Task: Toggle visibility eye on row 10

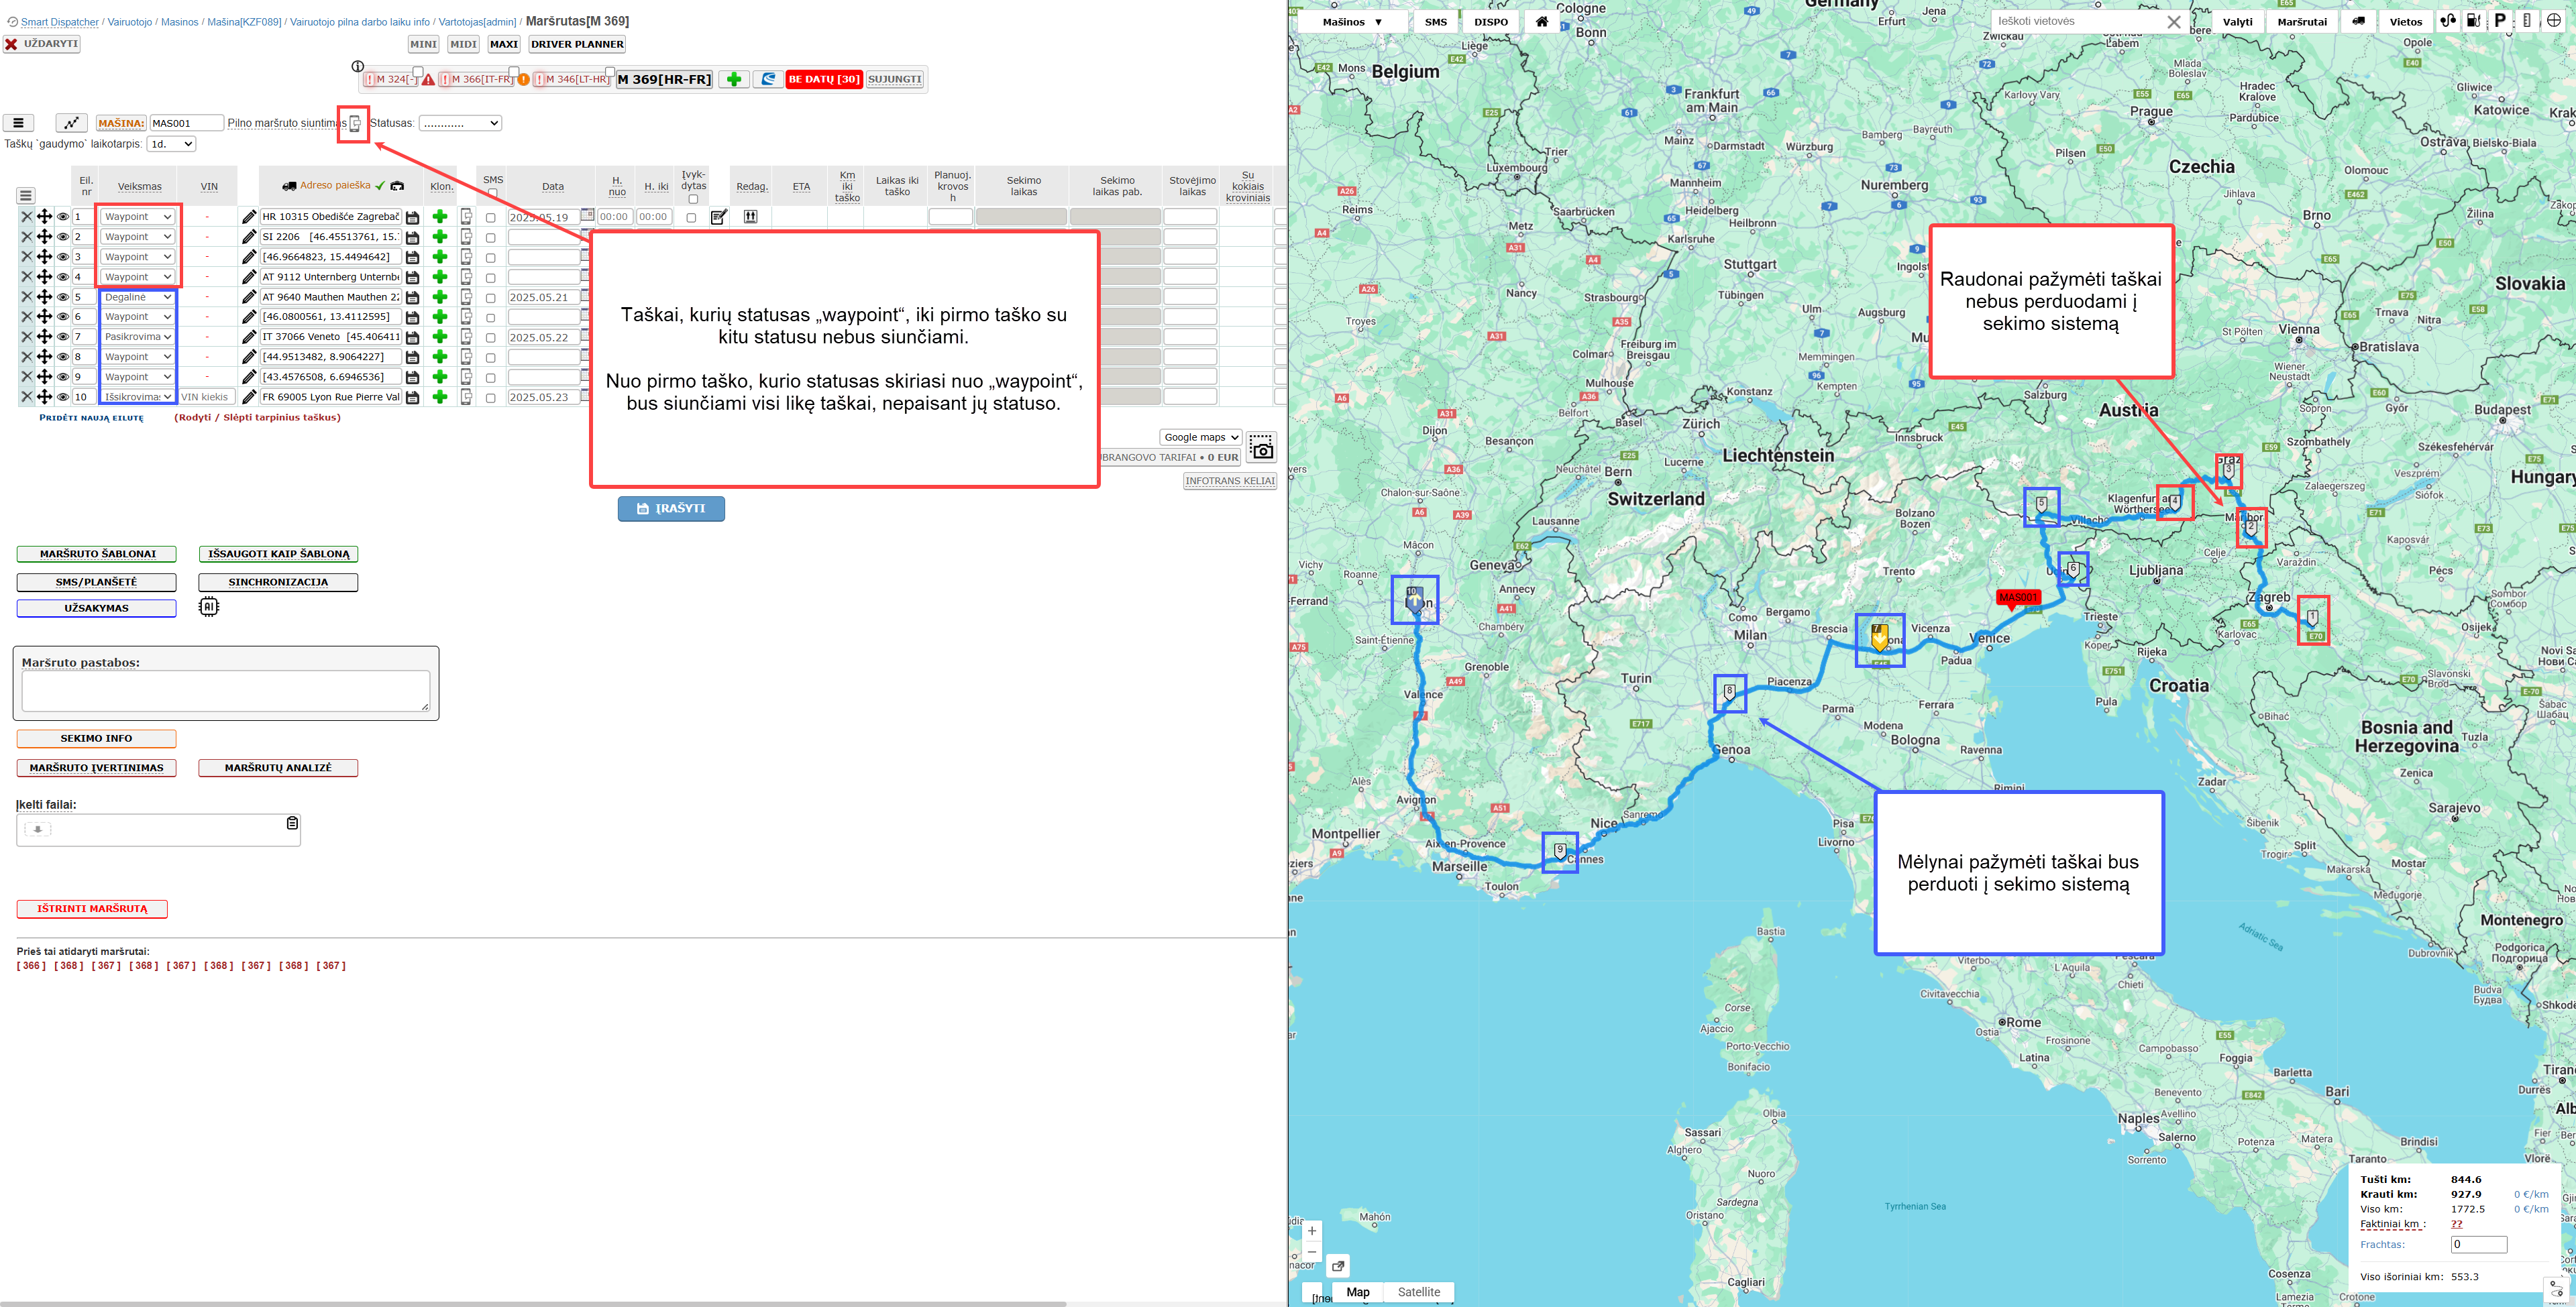Action: point(63,397)
